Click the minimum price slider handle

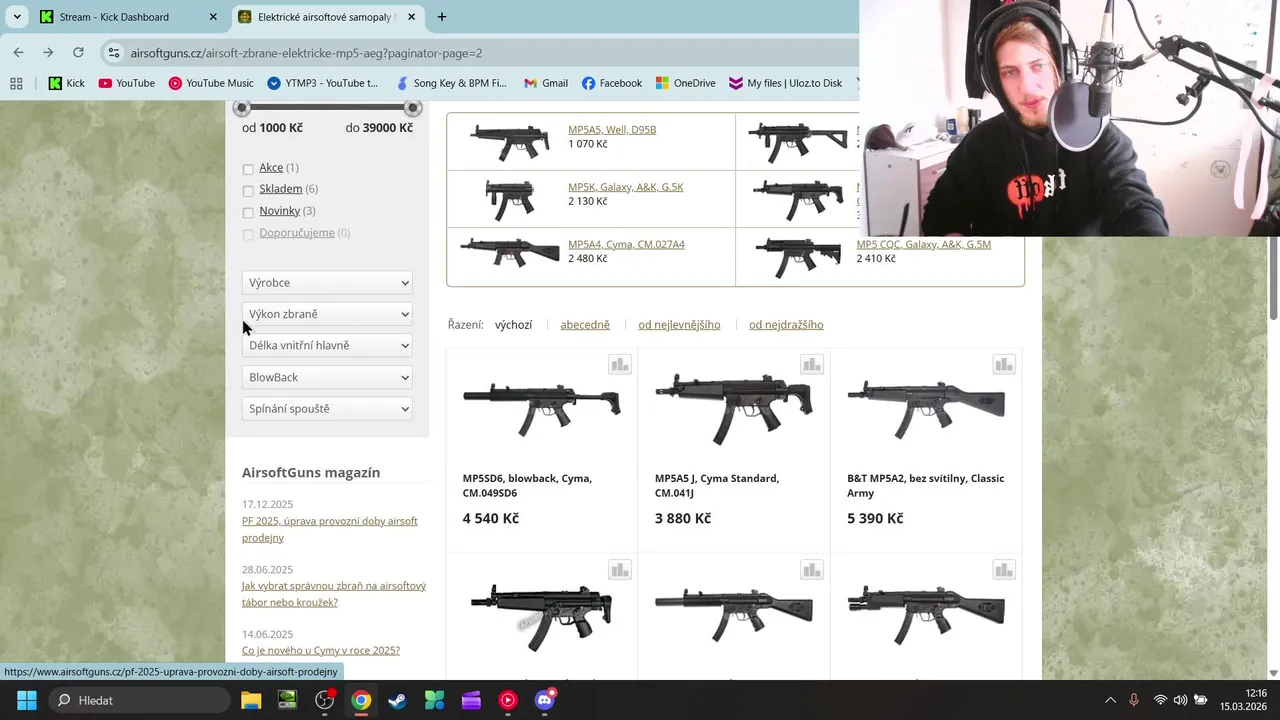click(242, 107)
